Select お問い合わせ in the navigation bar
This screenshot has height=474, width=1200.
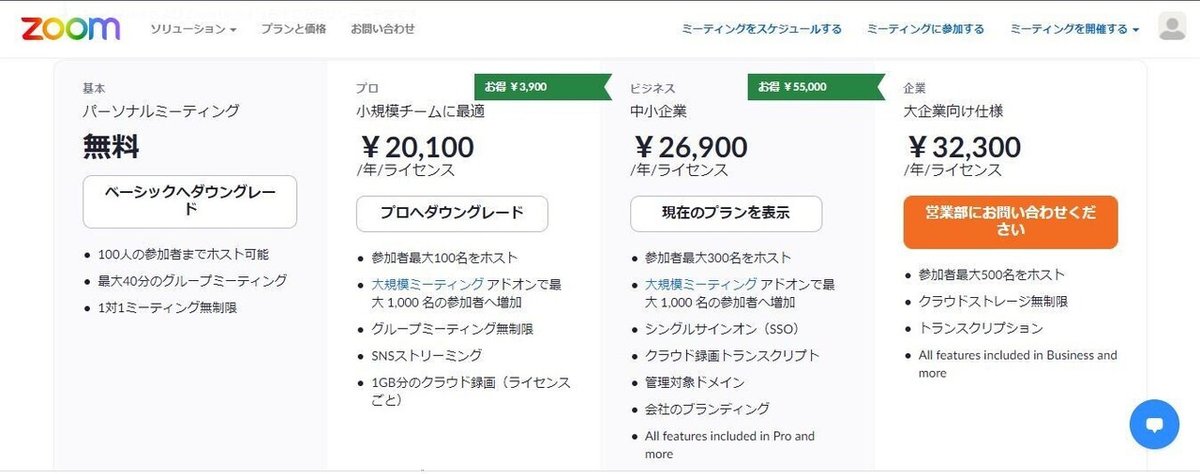[x=383, y=29]
